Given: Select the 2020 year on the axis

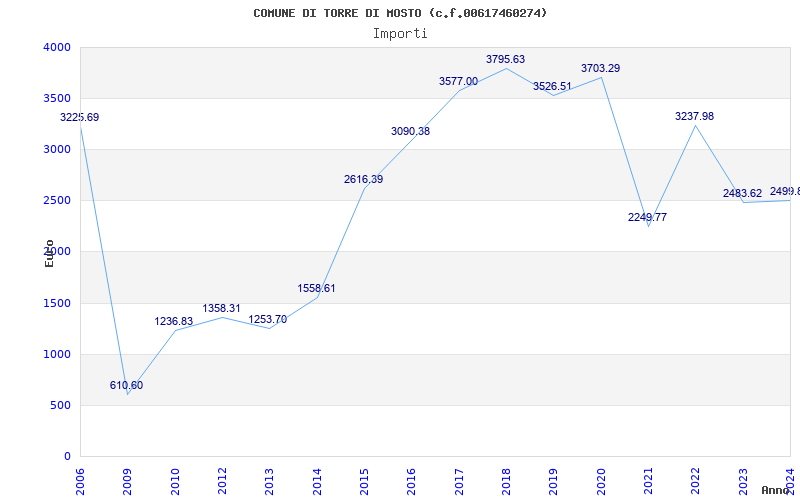Looking at the screenshot, I should tap(602, 482).
